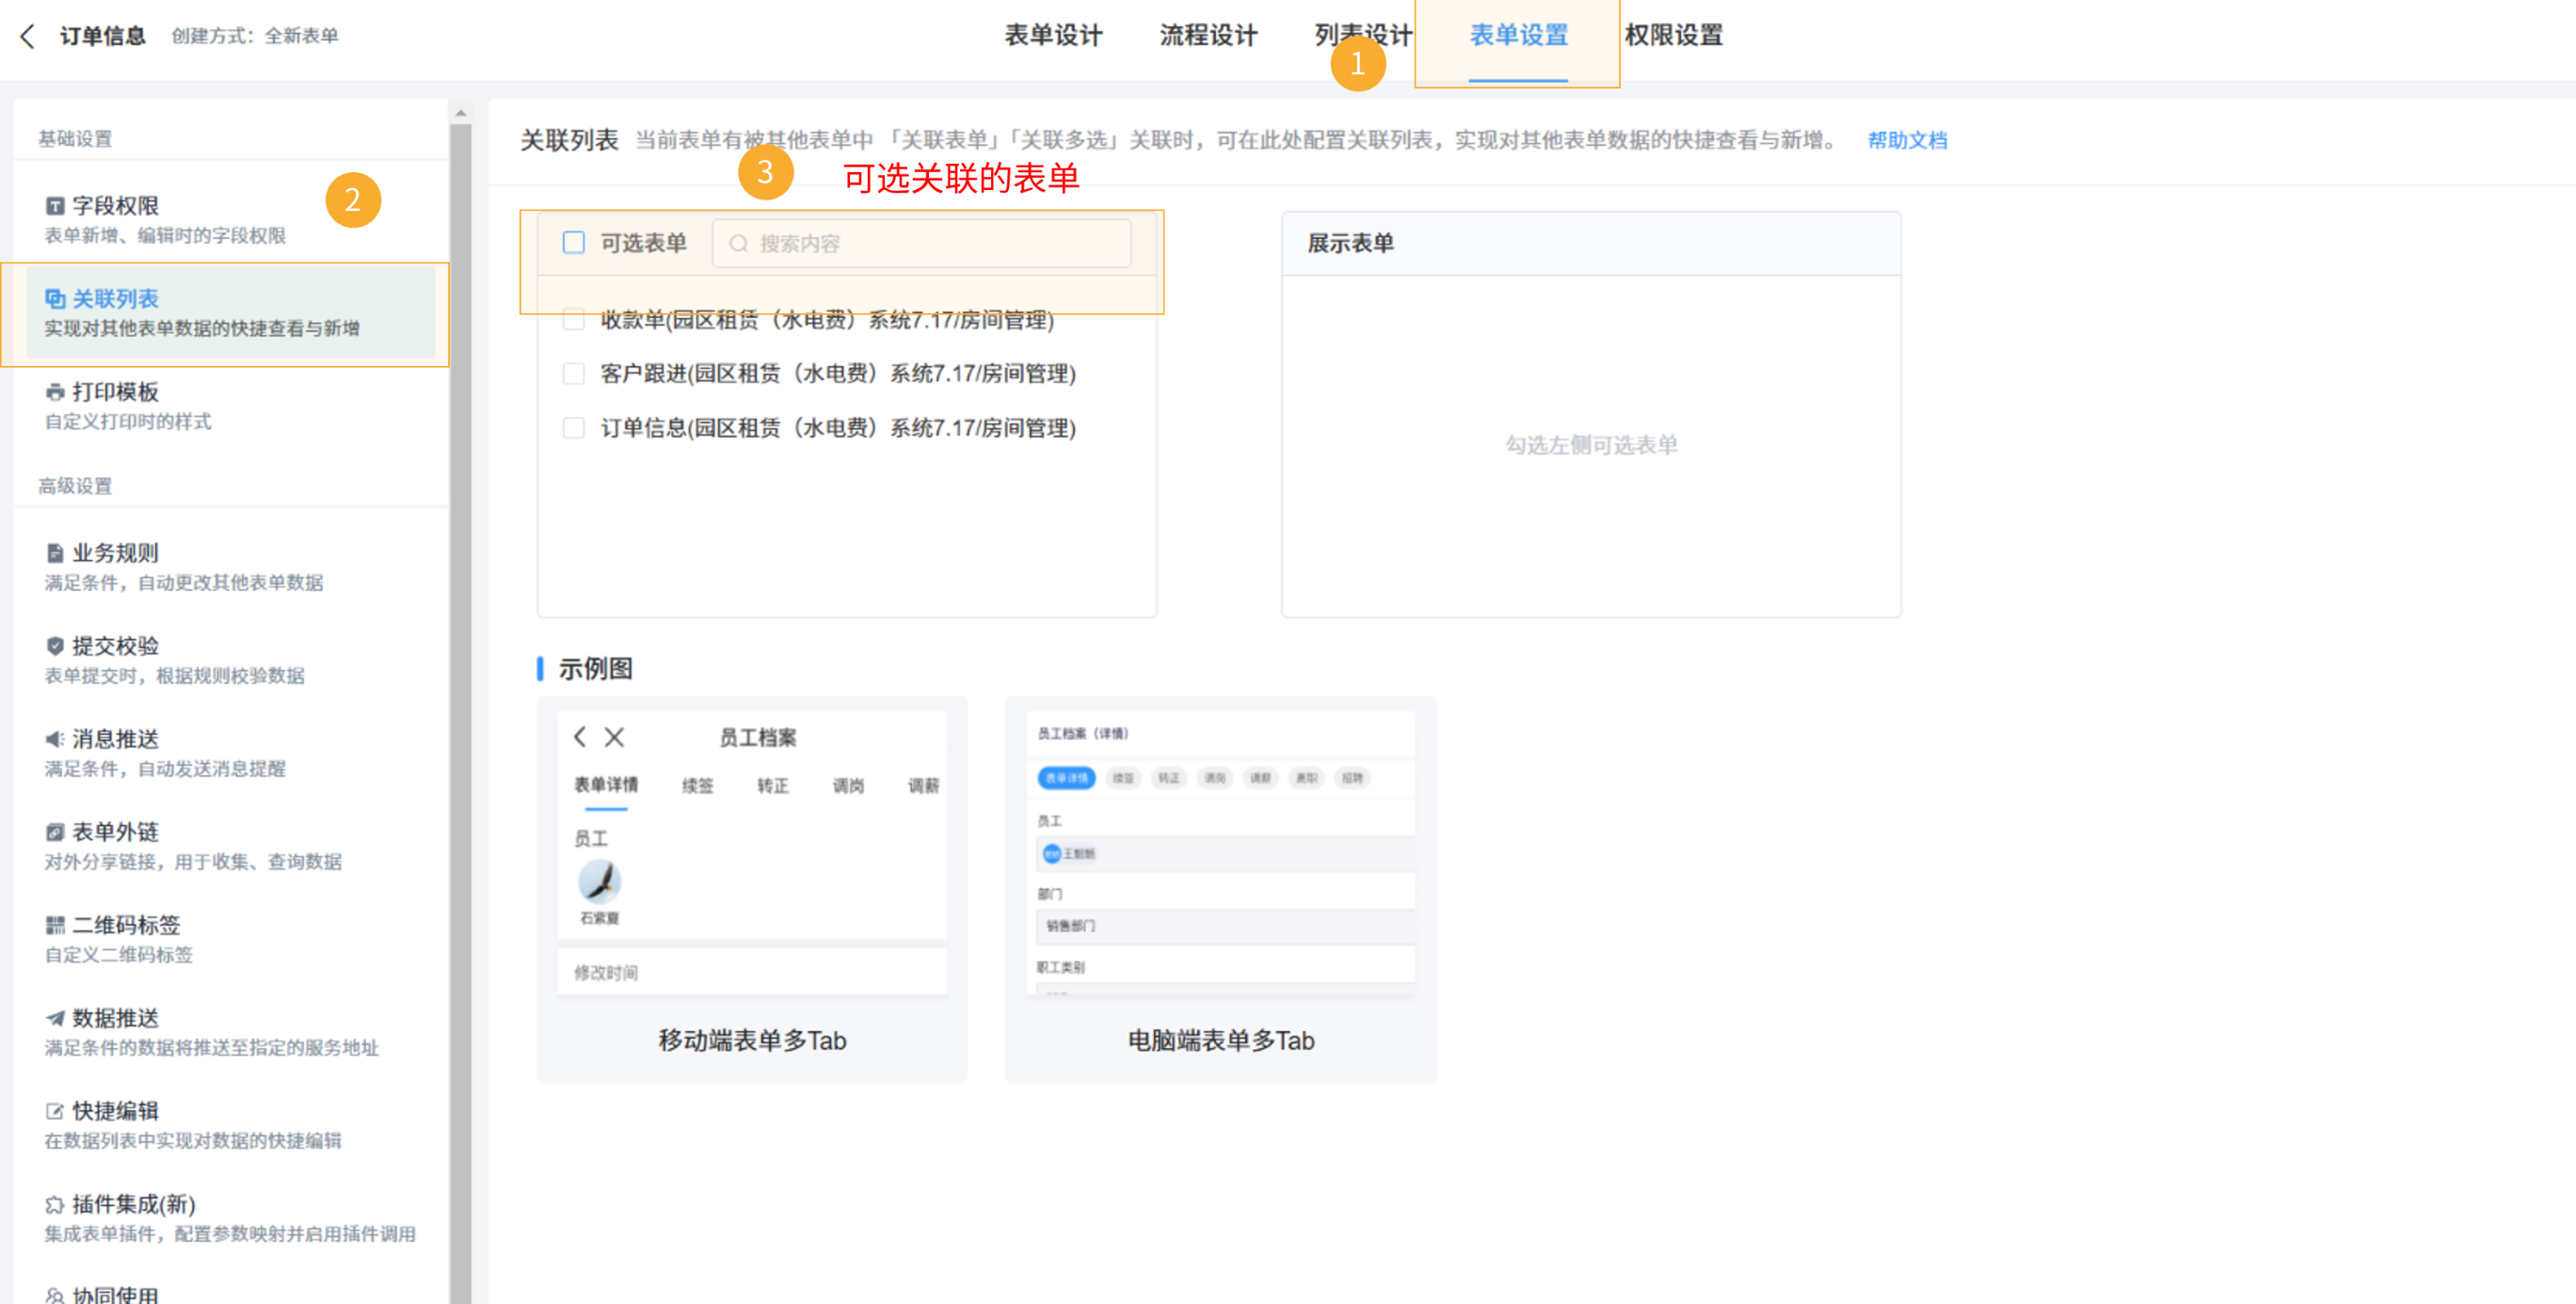The width and height of the screenshot is (2576, 1304).
Task: Open 消息推送 settings
Action: [x=230, y=752]
